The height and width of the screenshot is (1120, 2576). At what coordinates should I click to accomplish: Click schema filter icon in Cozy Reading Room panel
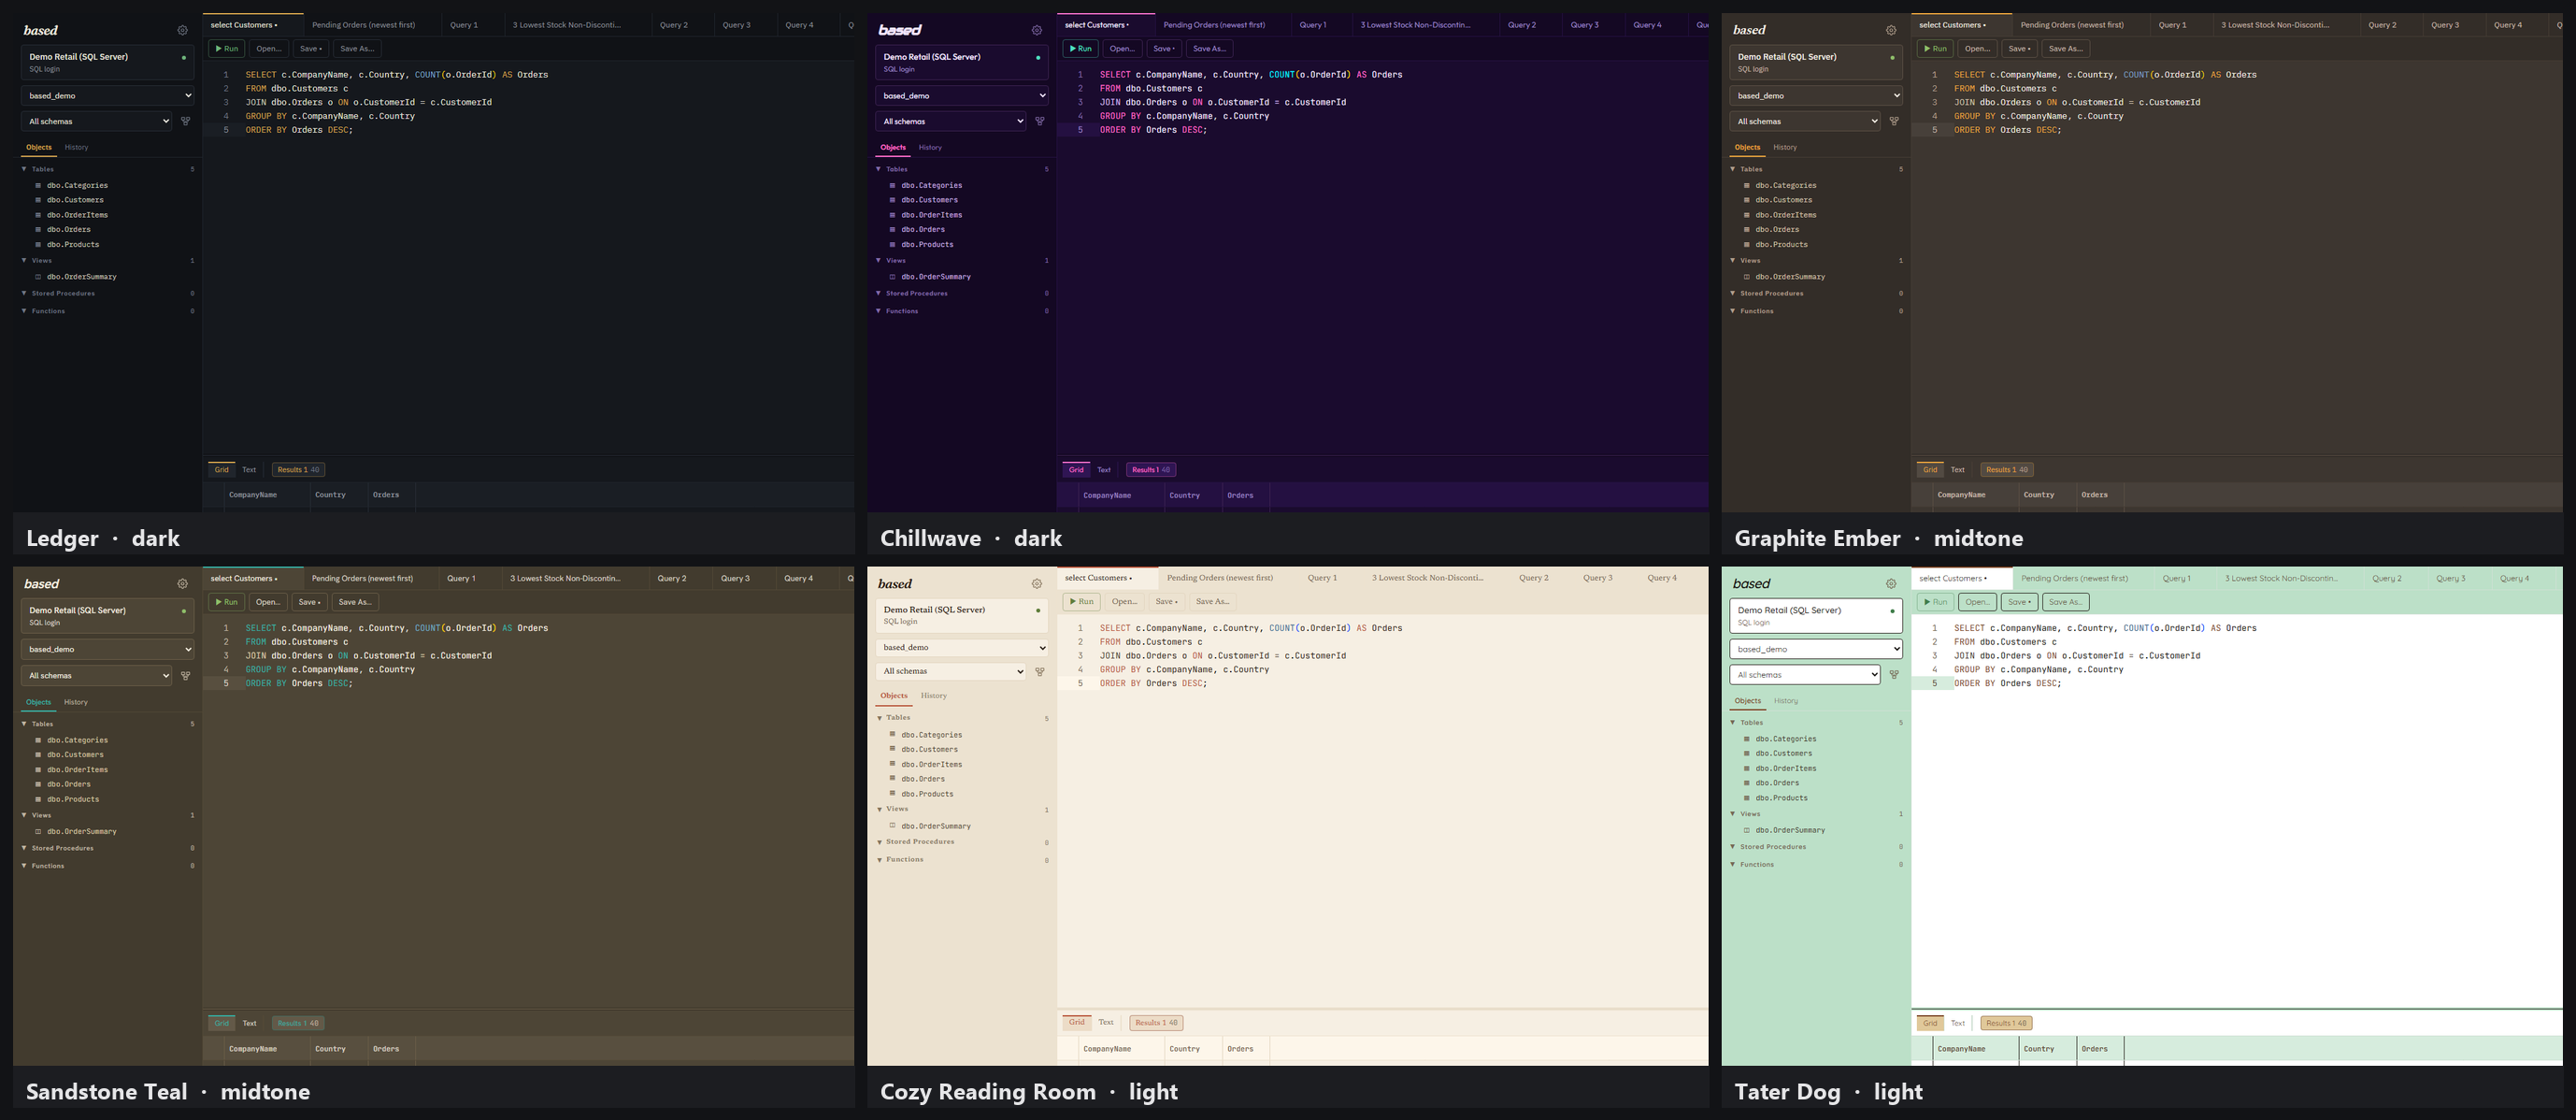(1039, 672)
